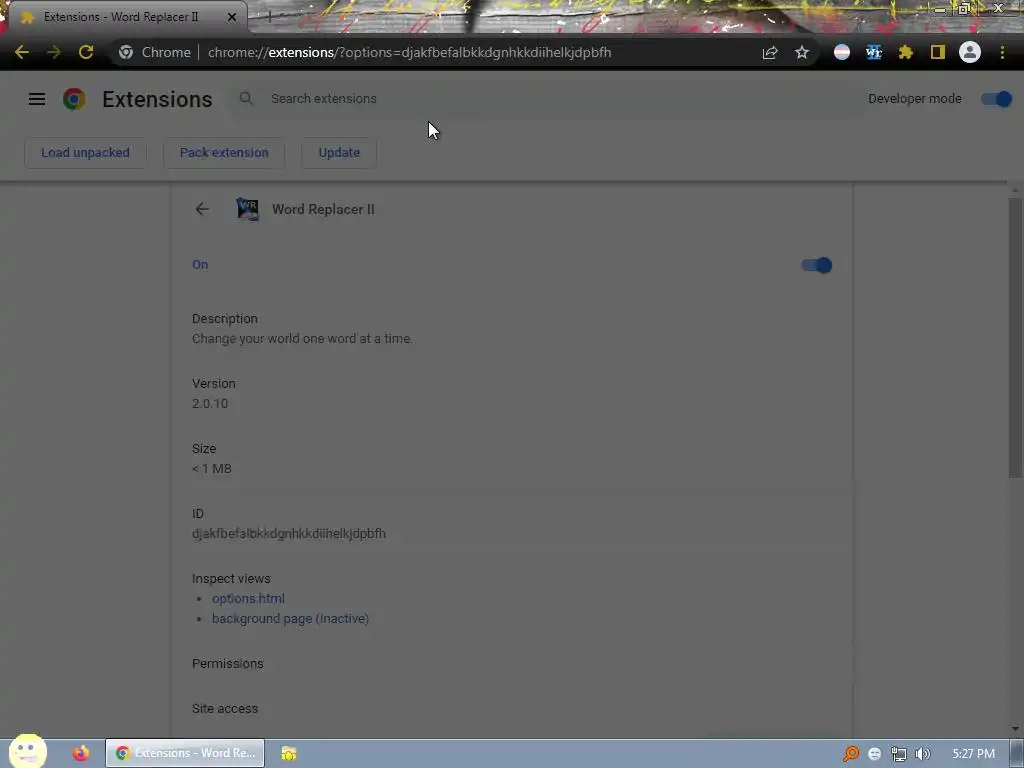Click the 5:27 PM taskbar clock
Viewport: 1024px width, 768px height.
973,754
